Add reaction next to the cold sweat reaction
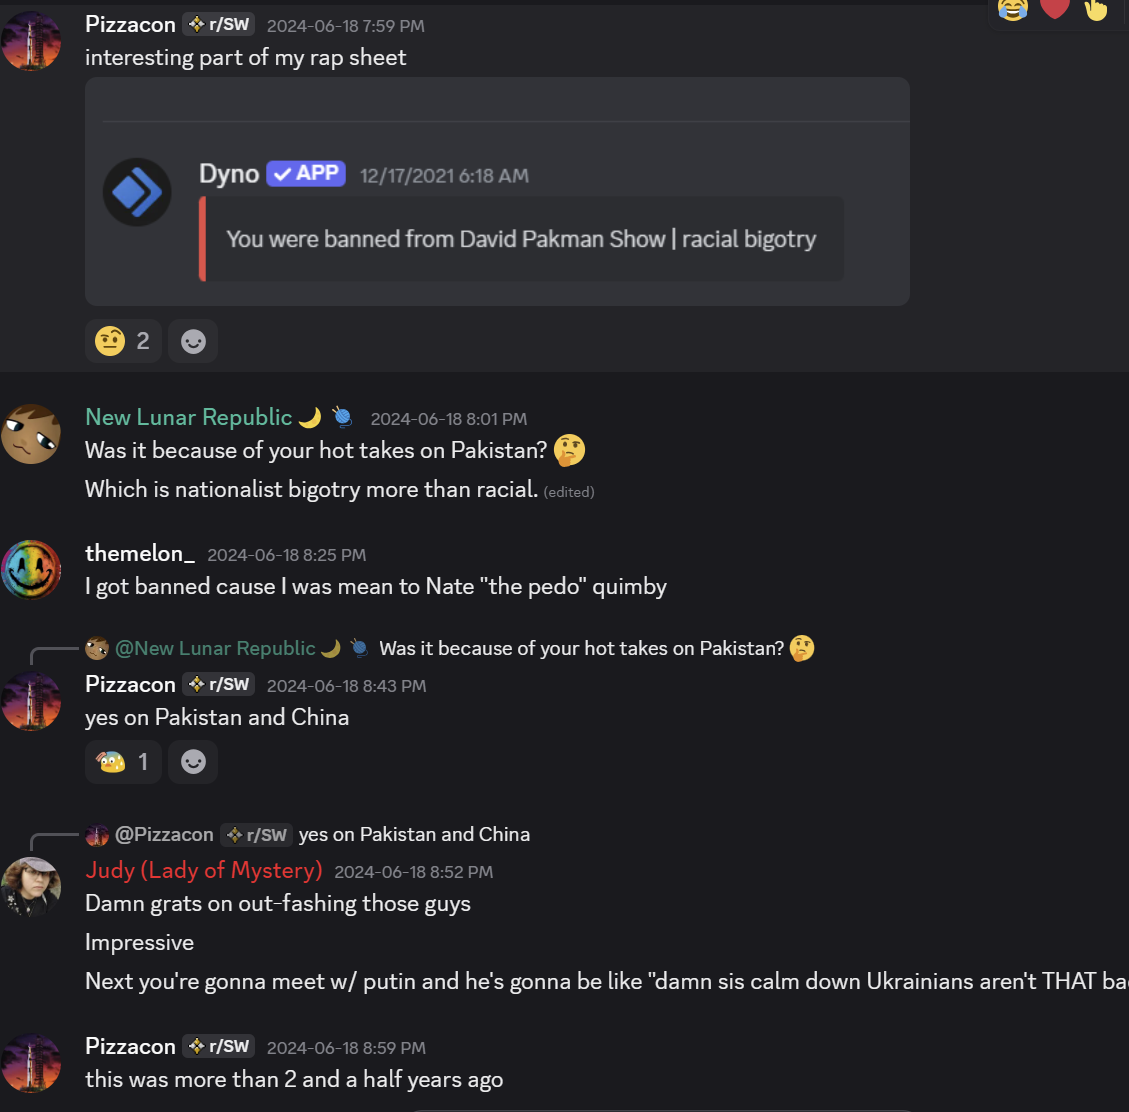Screen dimensions: 1129x1112 pos(193,762)
